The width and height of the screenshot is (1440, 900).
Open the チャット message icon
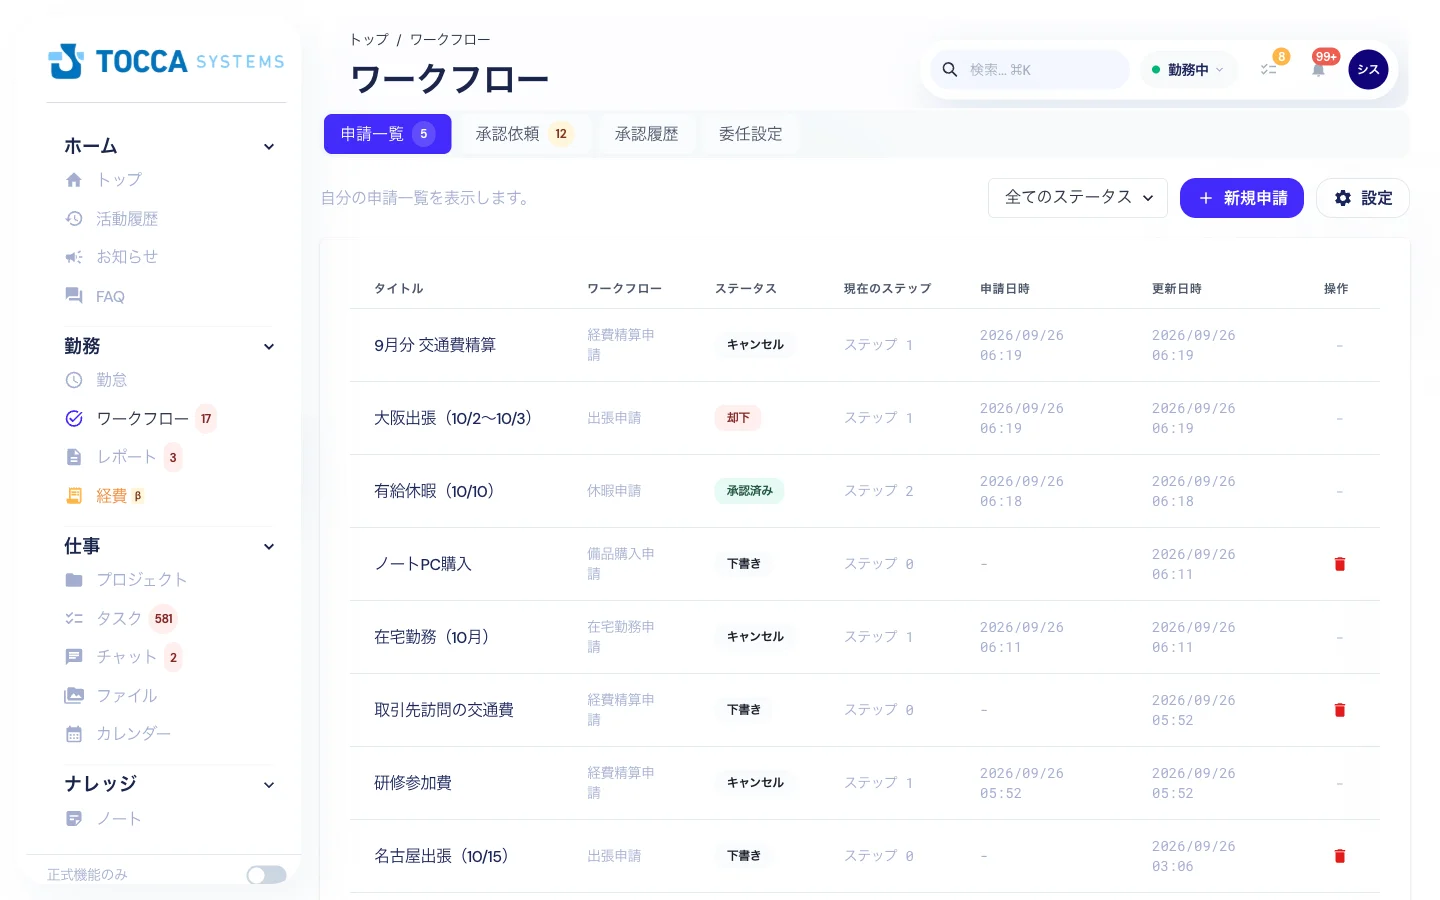[74, 657]
